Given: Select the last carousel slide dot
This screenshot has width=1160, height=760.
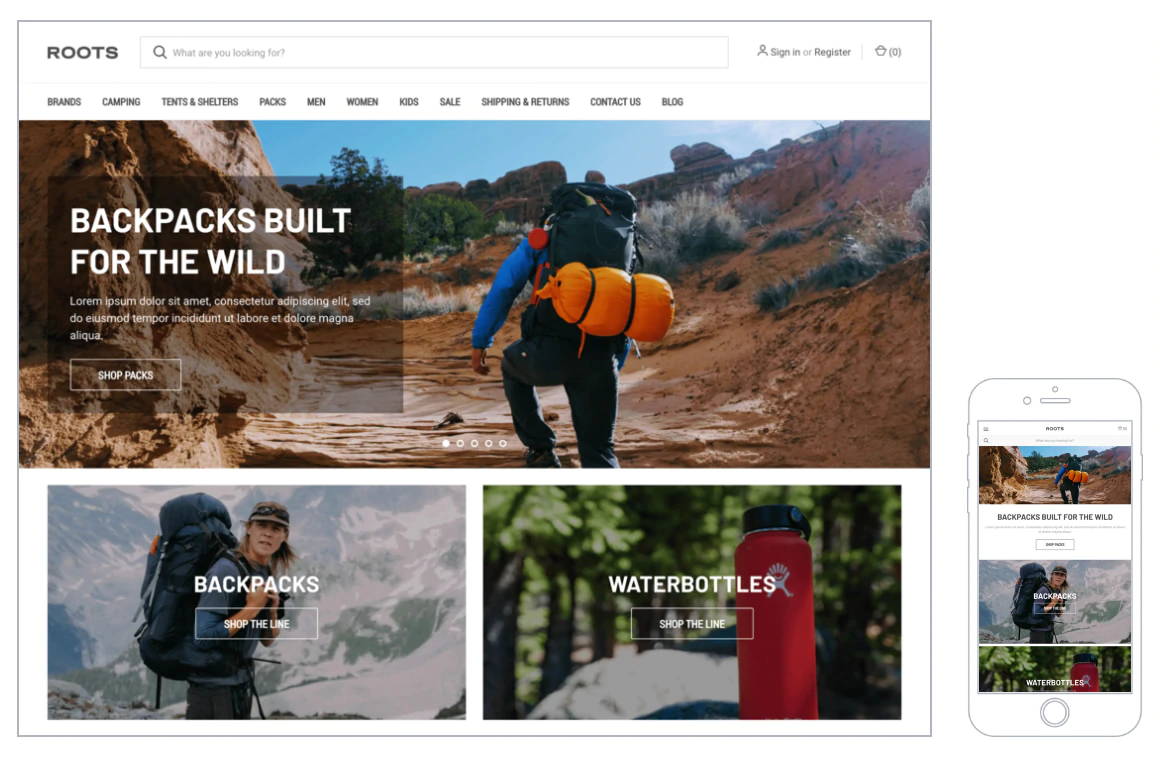Looking at the screenshot, I should click(x=503, y=443).
